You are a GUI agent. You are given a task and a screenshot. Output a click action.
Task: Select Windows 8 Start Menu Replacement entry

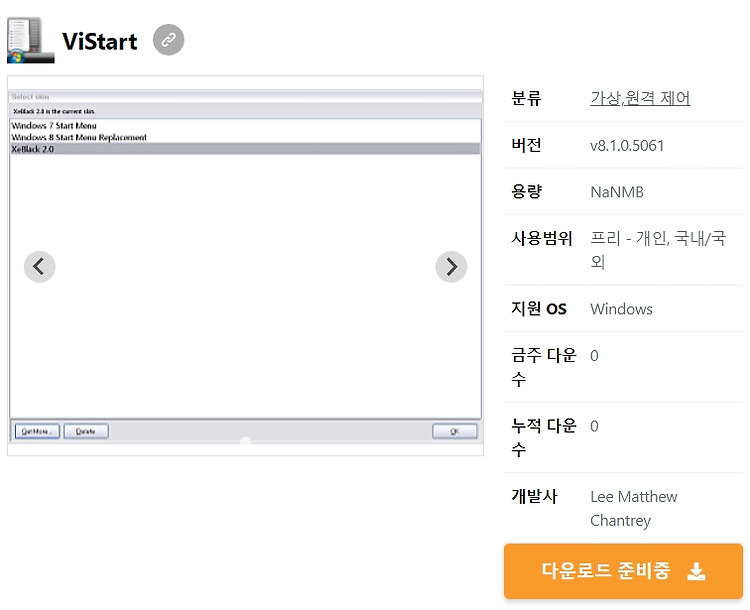coord(79,137)
